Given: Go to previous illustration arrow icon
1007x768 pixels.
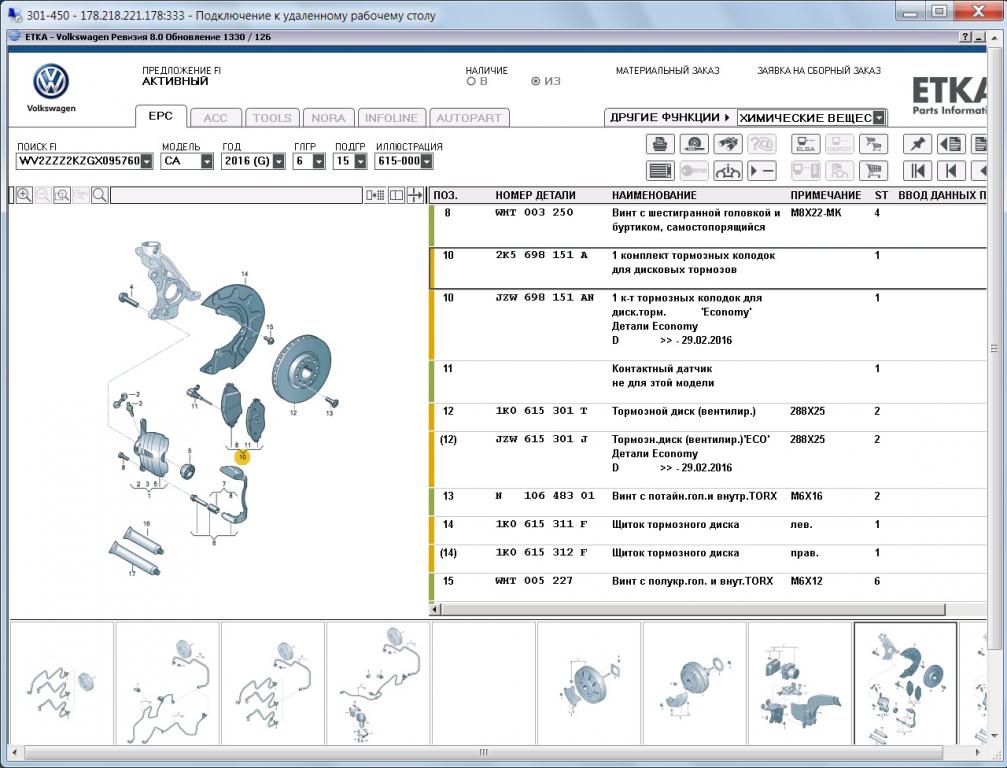Looking at the screenshot, I should 951,171.
